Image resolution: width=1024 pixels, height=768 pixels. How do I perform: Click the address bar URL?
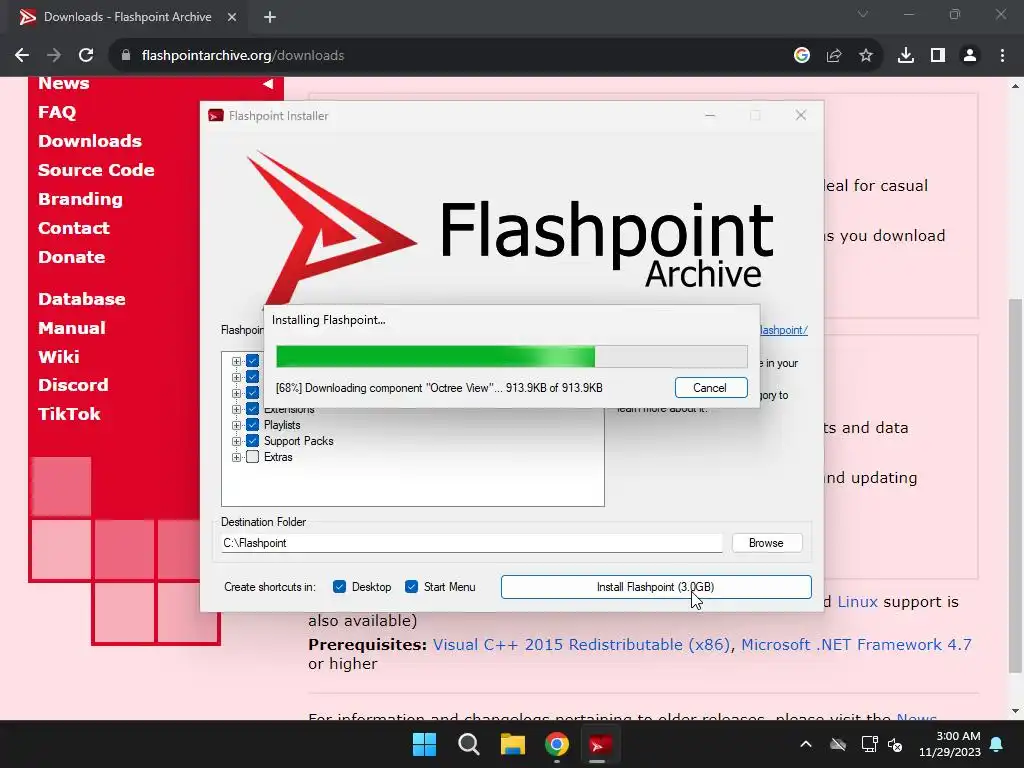pos(243,56)
